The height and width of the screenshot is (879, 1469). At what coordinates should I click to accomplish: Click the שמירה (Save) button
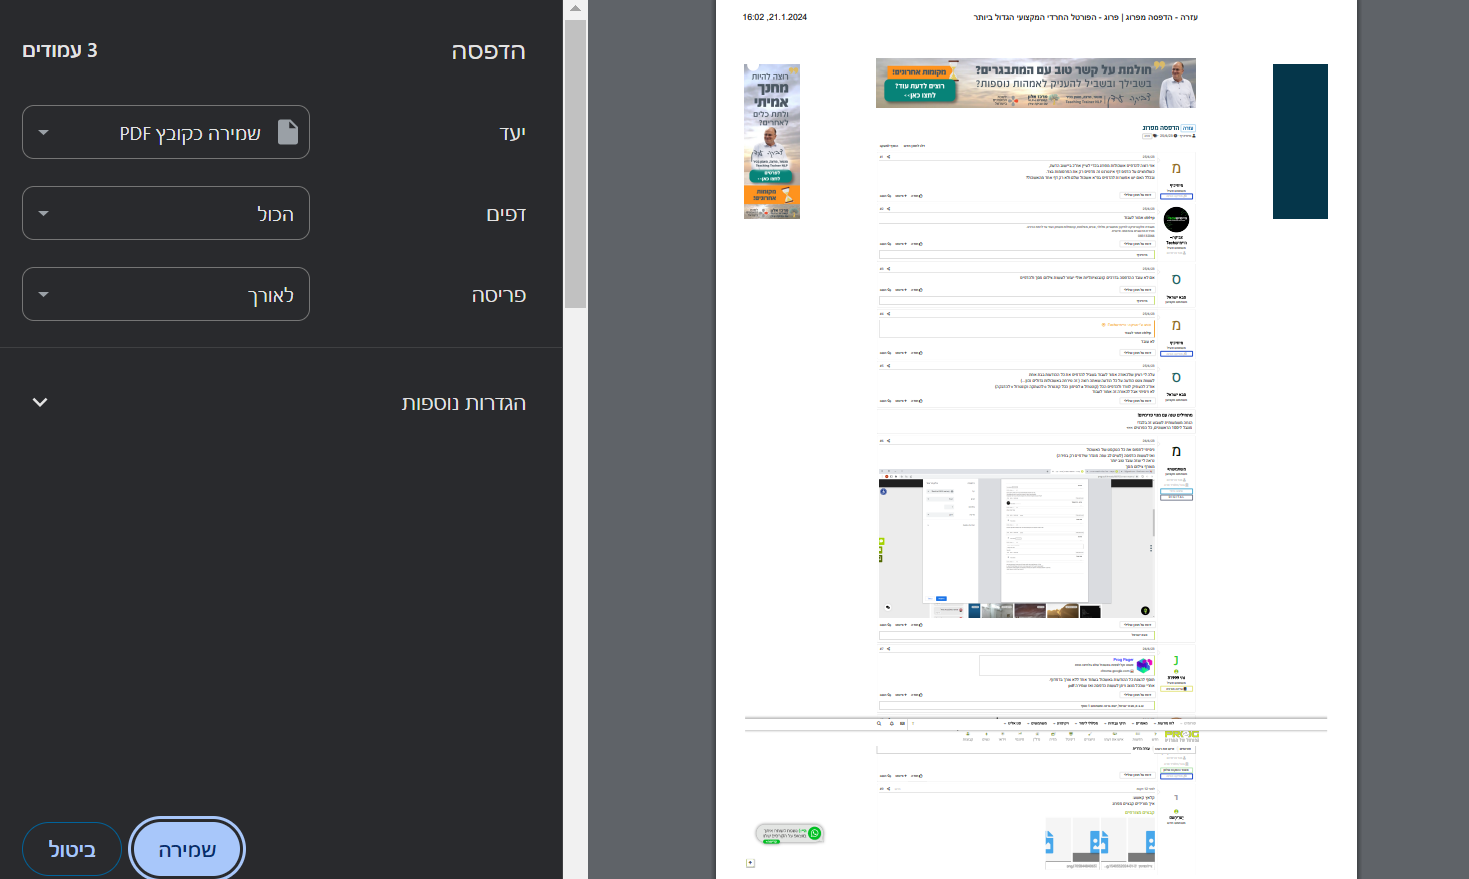187,850
